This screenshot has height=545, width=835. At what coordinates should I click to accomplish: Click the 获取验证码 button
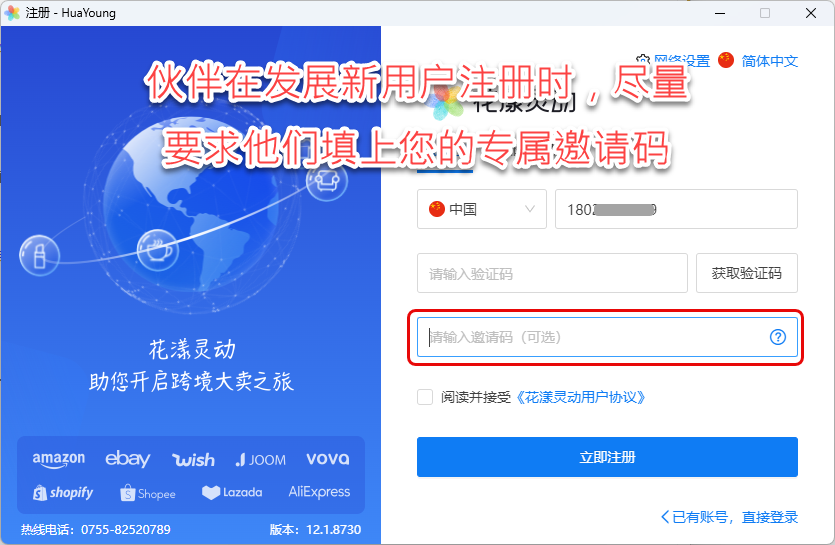pyautogui.click(x=747, y=273)
